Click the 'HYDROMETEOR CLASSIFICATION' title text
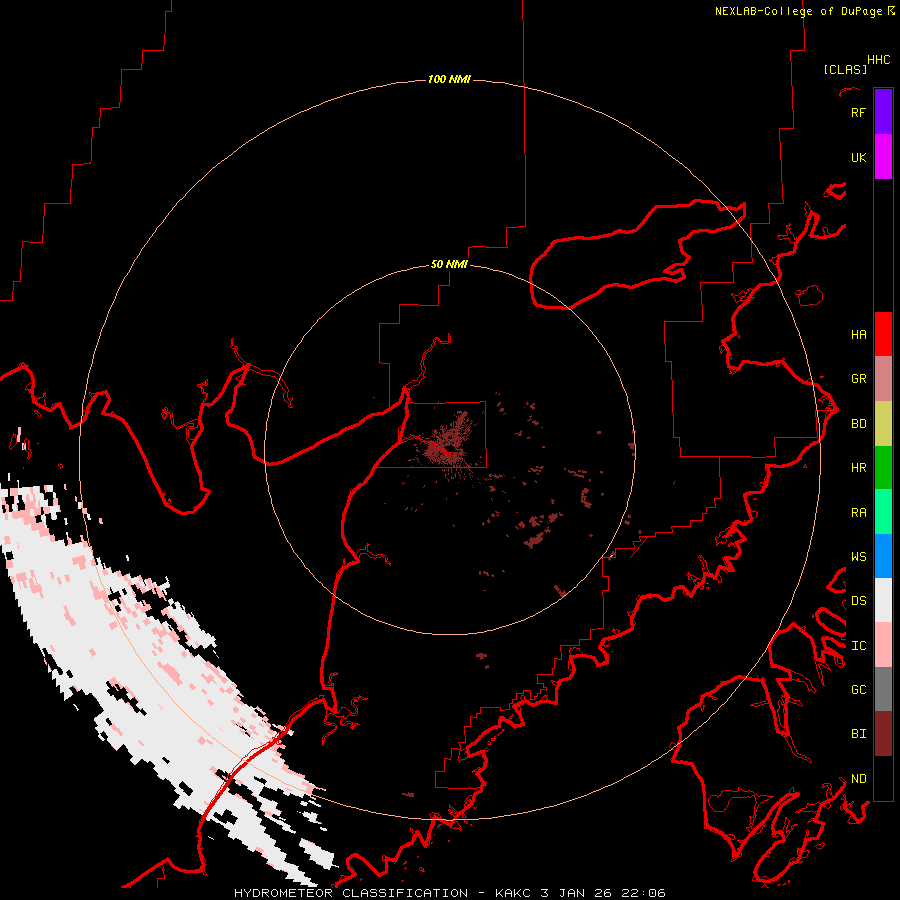The height and width of the screenshot is (900, 900). point(351,893)
